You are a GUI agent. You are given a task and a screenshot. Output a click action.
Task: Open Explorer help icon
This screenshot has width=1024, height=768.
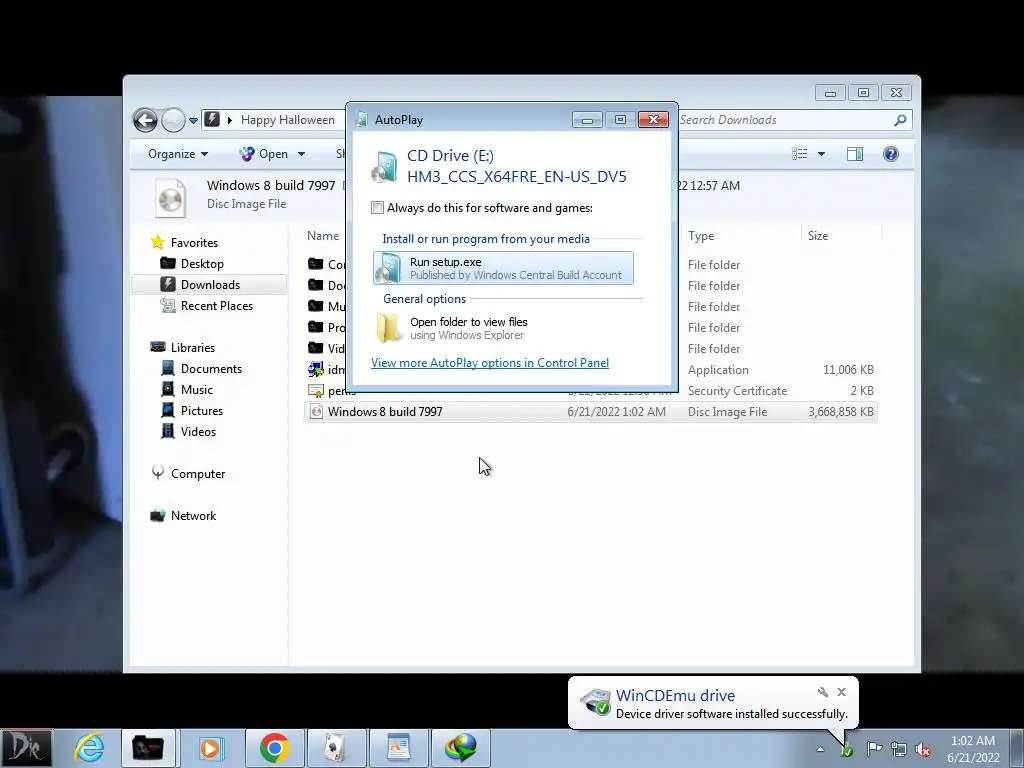[x=891, y=154]
